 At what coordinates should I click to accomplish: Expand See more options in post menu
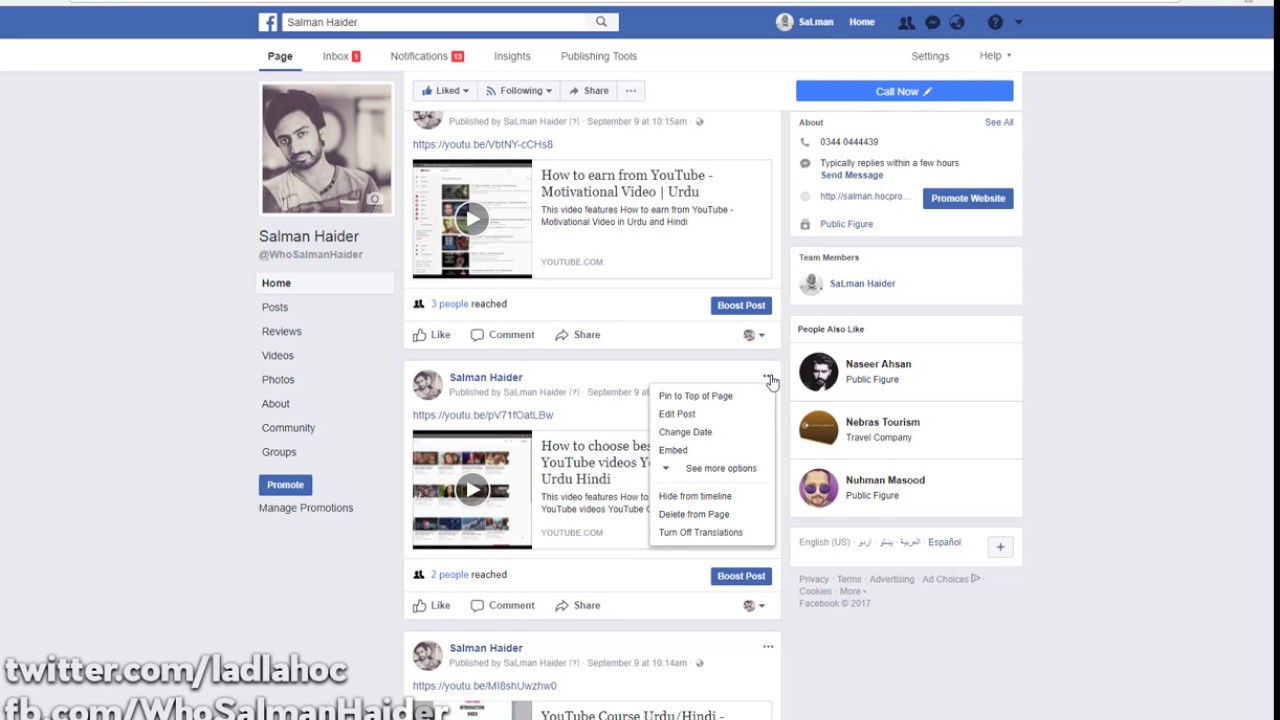tap(710, 468)
